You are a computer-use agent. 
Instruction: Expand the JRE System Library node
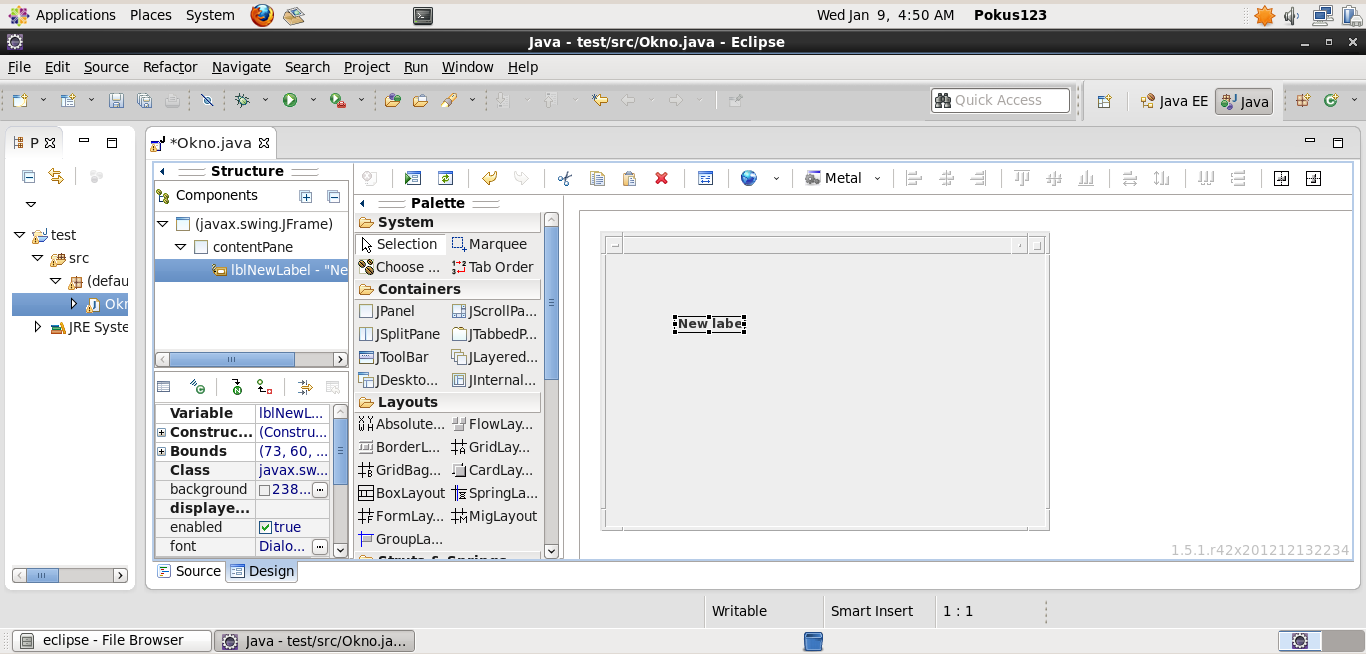pos(38,327)
